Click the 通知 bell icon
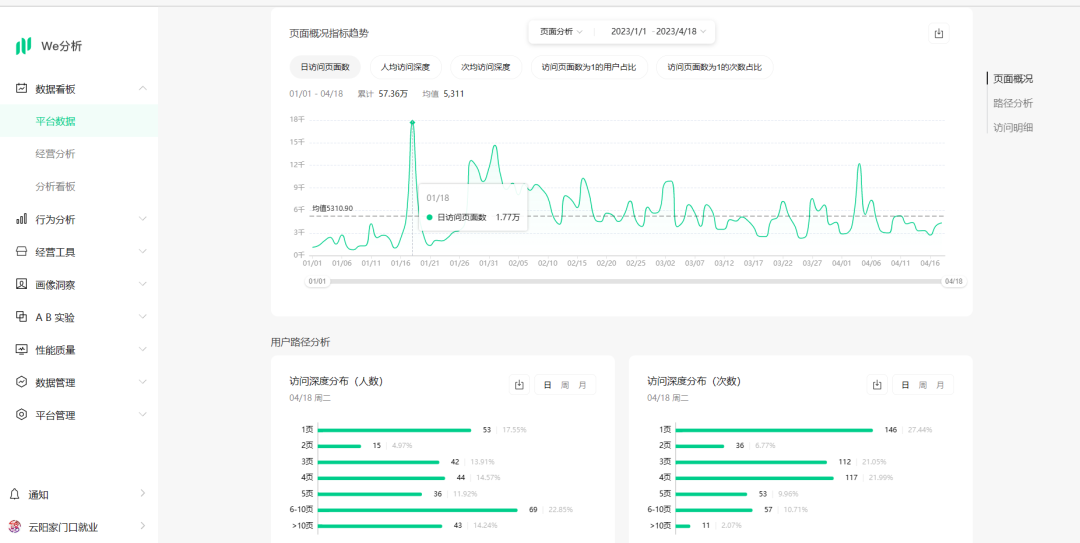This screenshot has height=543, width=1080. [x=15, y=494]
